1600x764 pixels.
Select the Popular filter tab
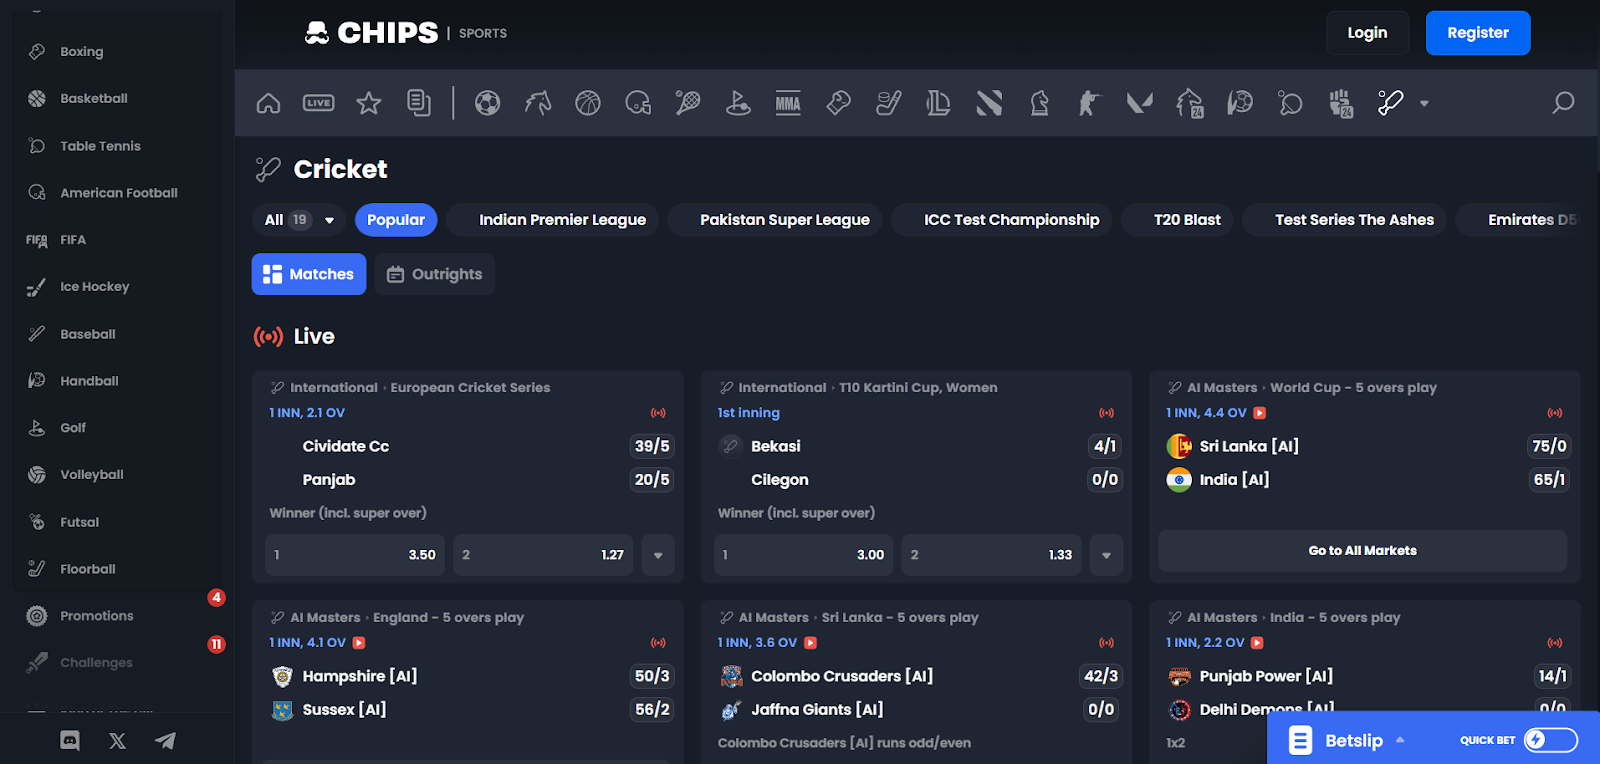coord(396,220)
